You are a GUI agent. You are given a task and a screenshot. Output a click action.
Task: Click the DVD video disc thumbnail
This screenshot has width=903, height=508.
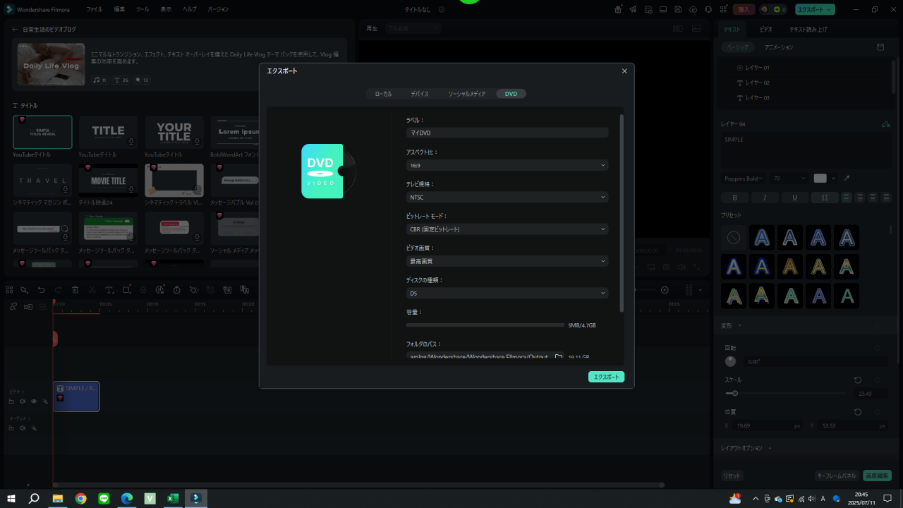(x=327, y=170)
